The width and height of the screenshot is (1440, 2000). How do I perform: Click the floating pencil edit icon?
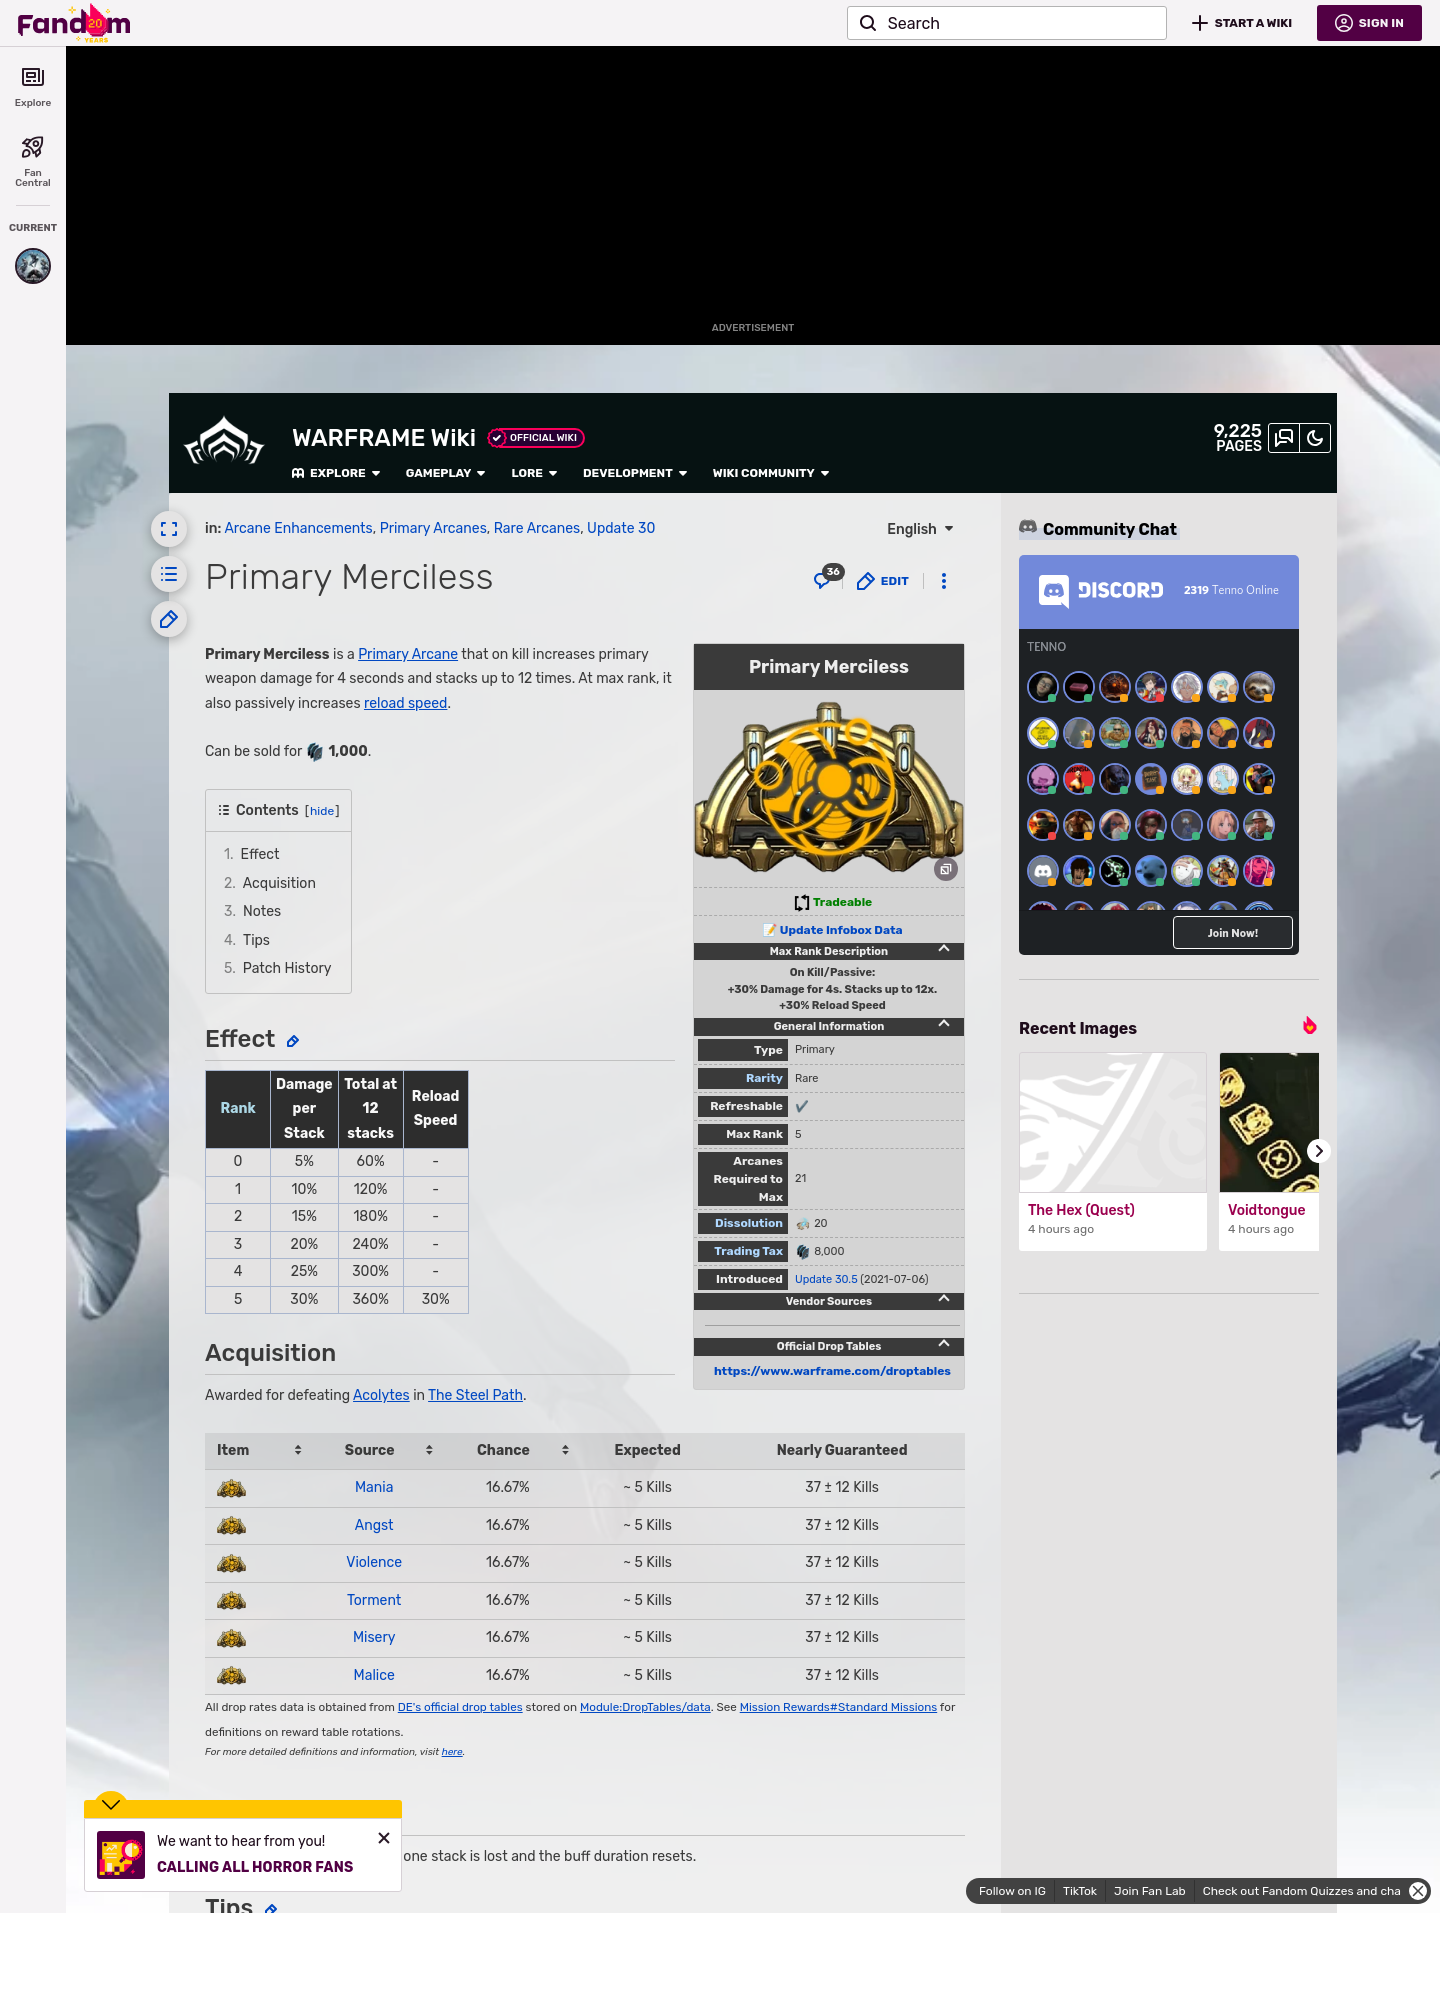[169, 619]
